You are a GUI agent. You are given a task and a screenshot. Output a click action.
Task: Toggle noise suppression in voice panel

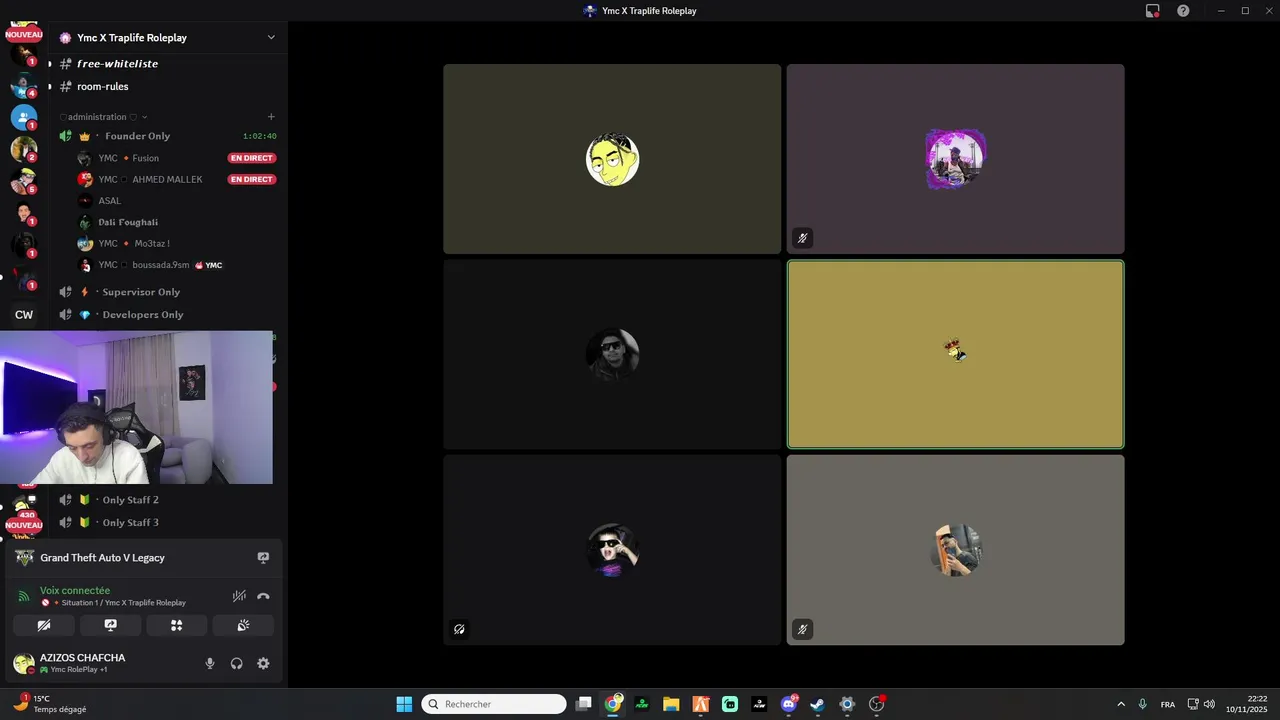coord(239,596)
